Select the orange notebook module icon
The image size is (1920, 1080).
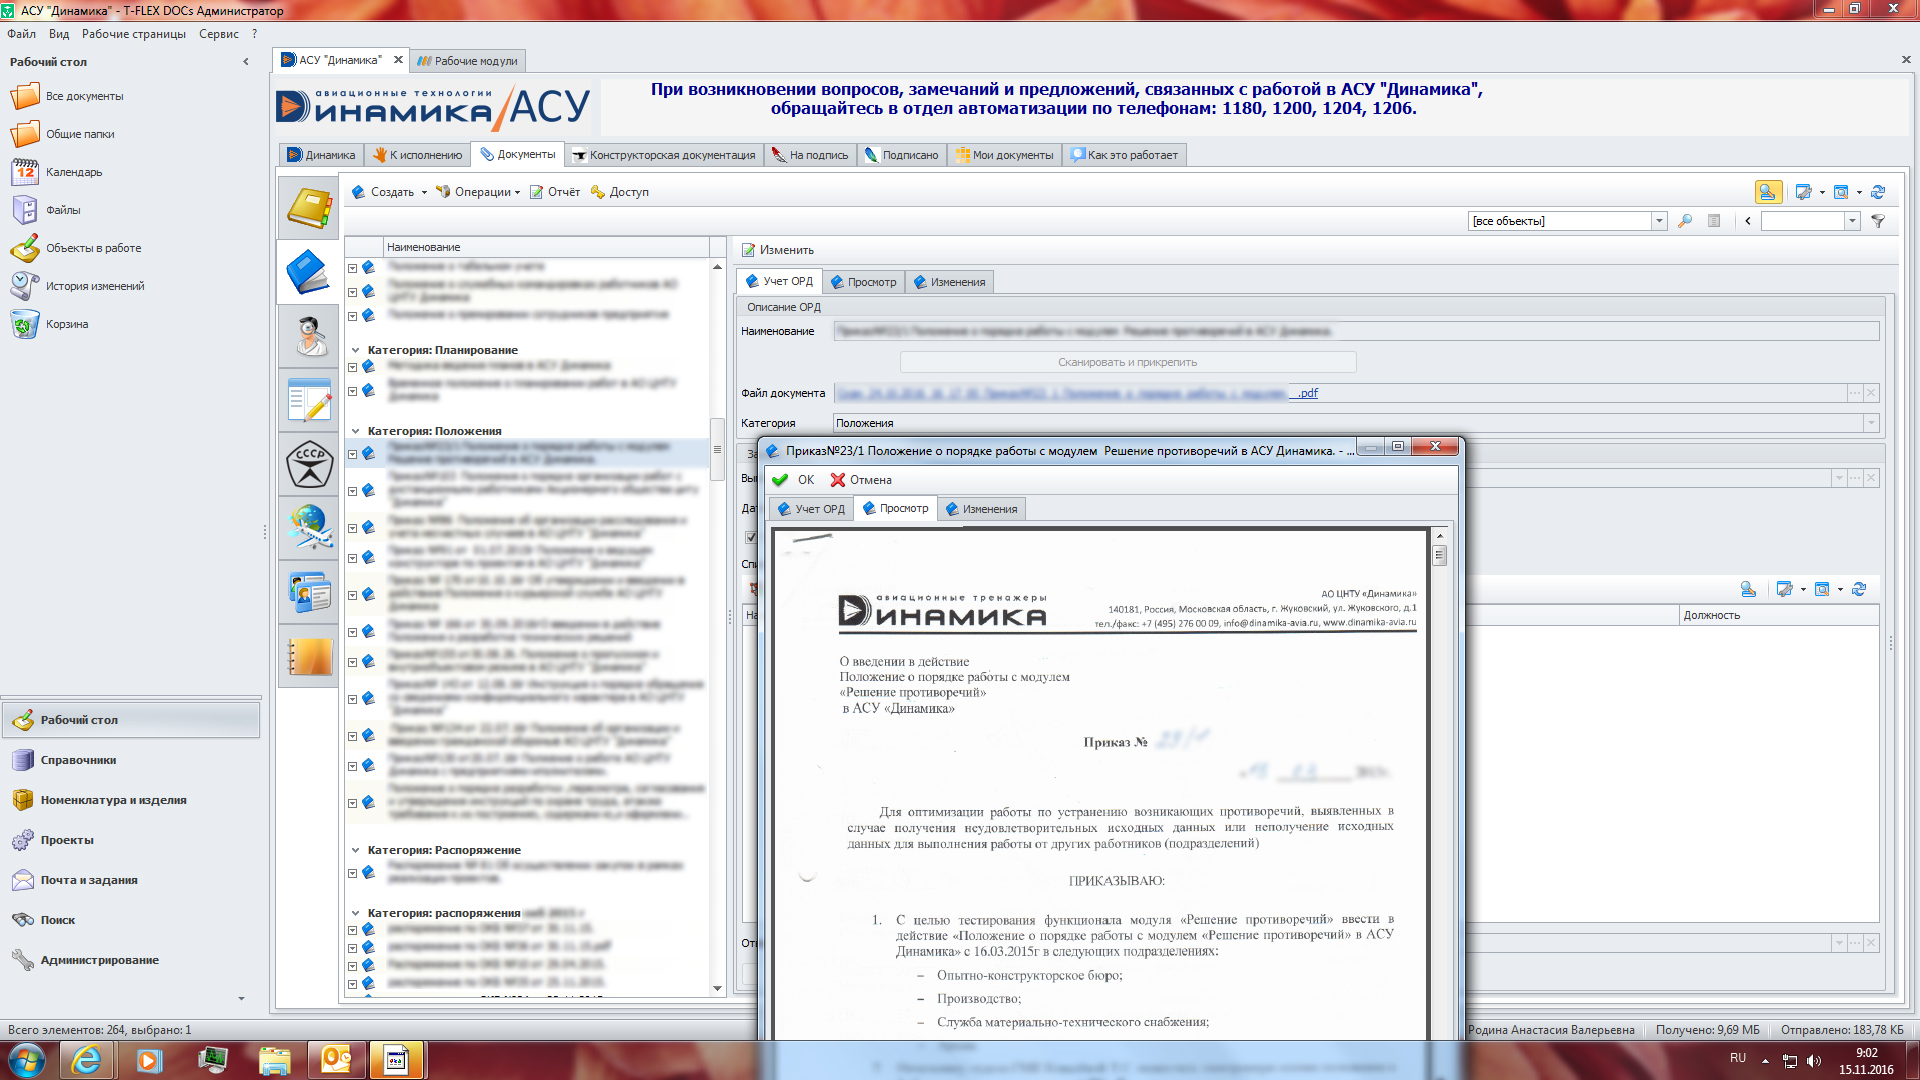(x=309, y=657)
